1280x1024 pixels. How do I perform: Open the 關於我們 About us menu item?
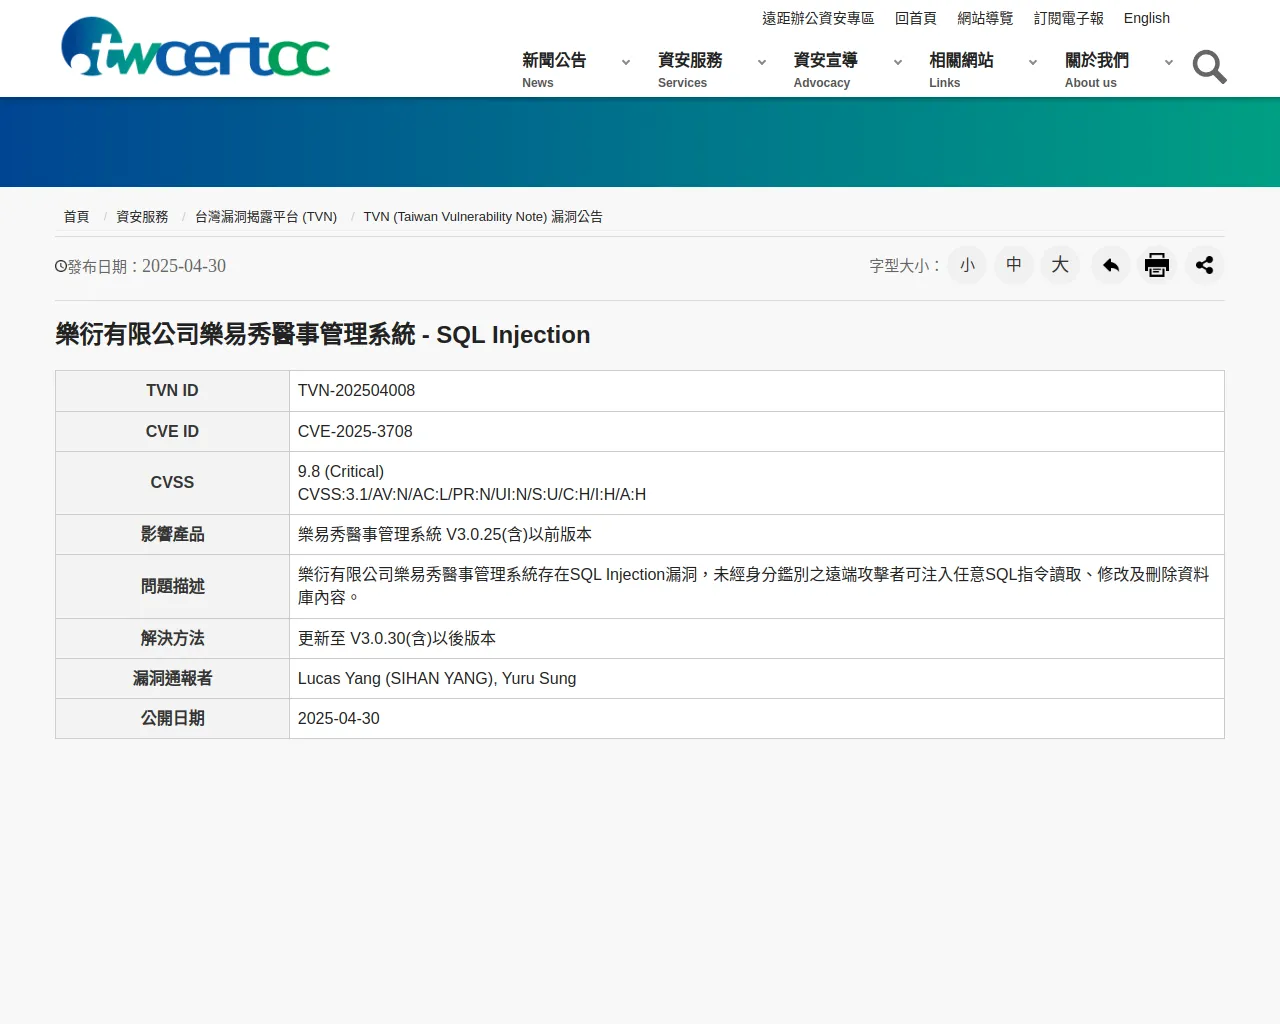click(x=1097, y=70)
